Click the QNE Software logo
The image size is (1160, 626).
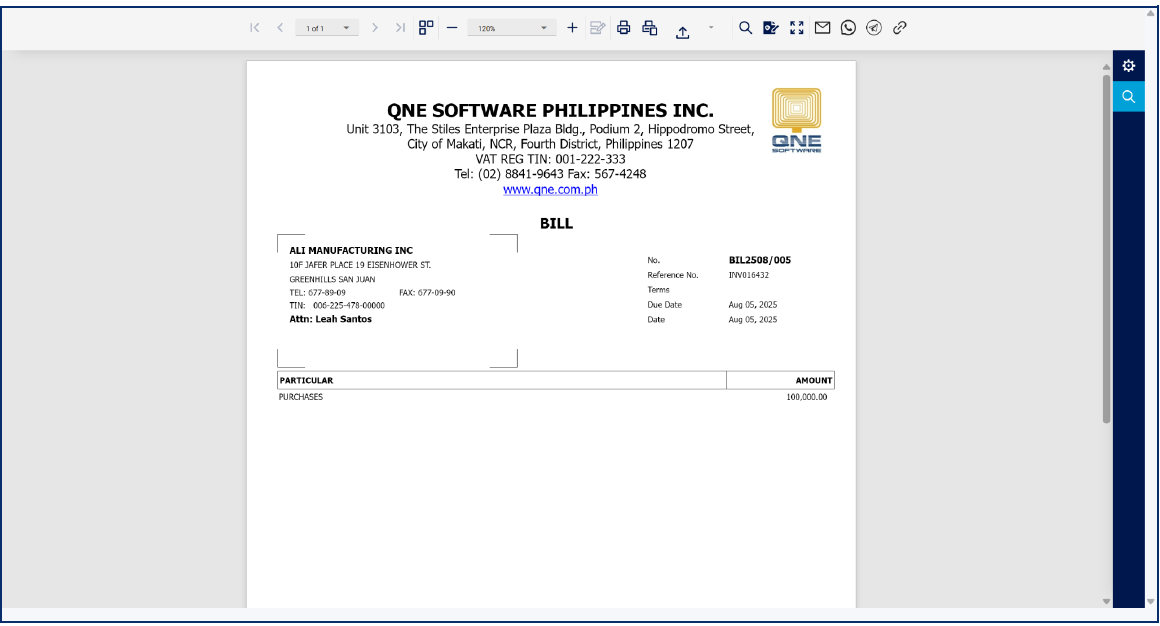[797, 120]
